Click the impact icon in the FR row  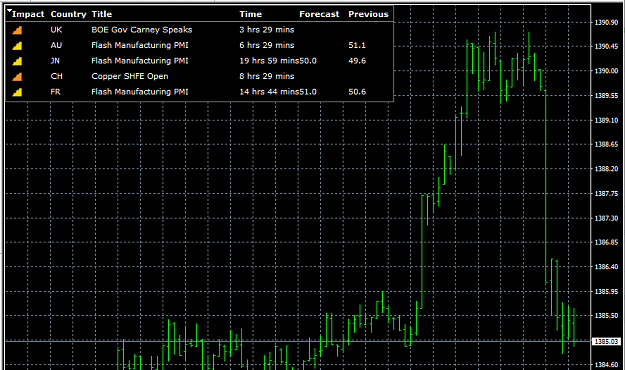point(17,92)
